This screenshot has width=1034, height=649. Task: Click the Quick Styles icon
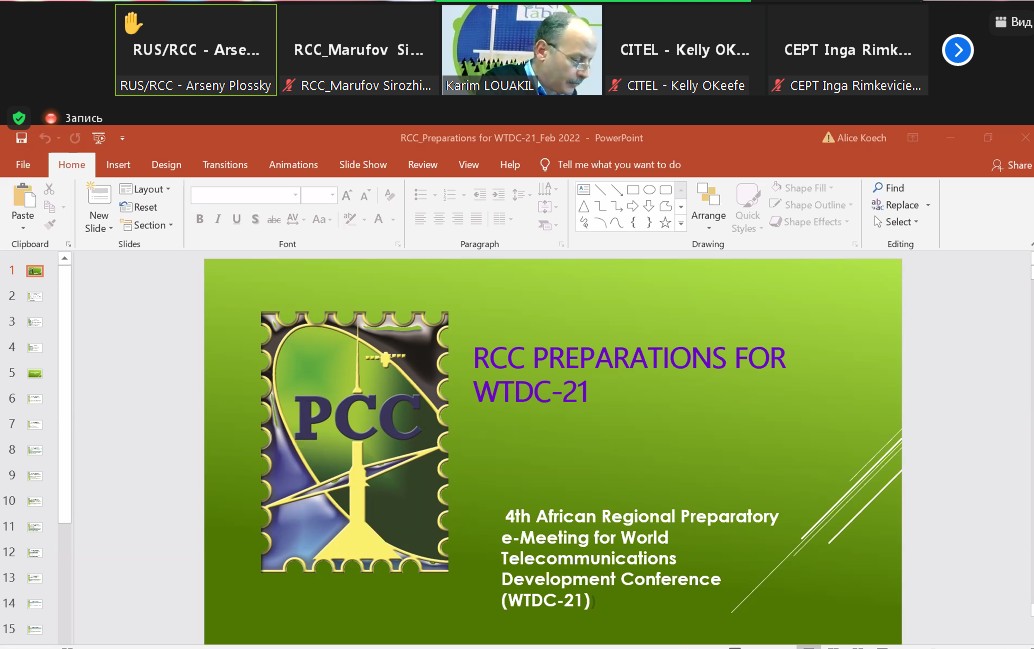(x=747, y=195)
